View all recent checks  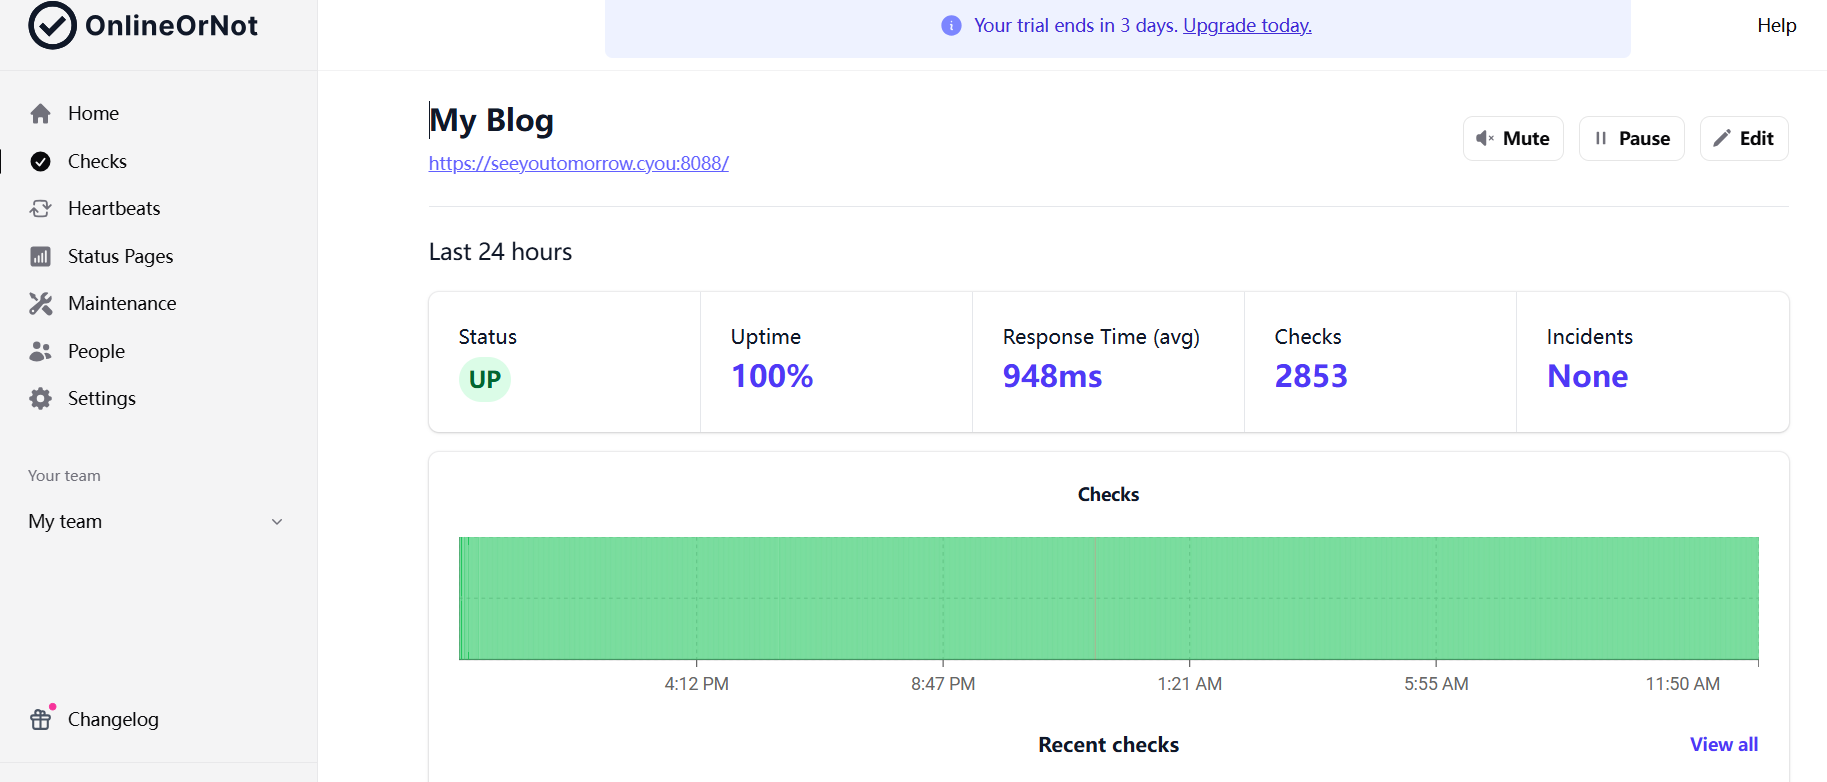[x=1723, y=745]
